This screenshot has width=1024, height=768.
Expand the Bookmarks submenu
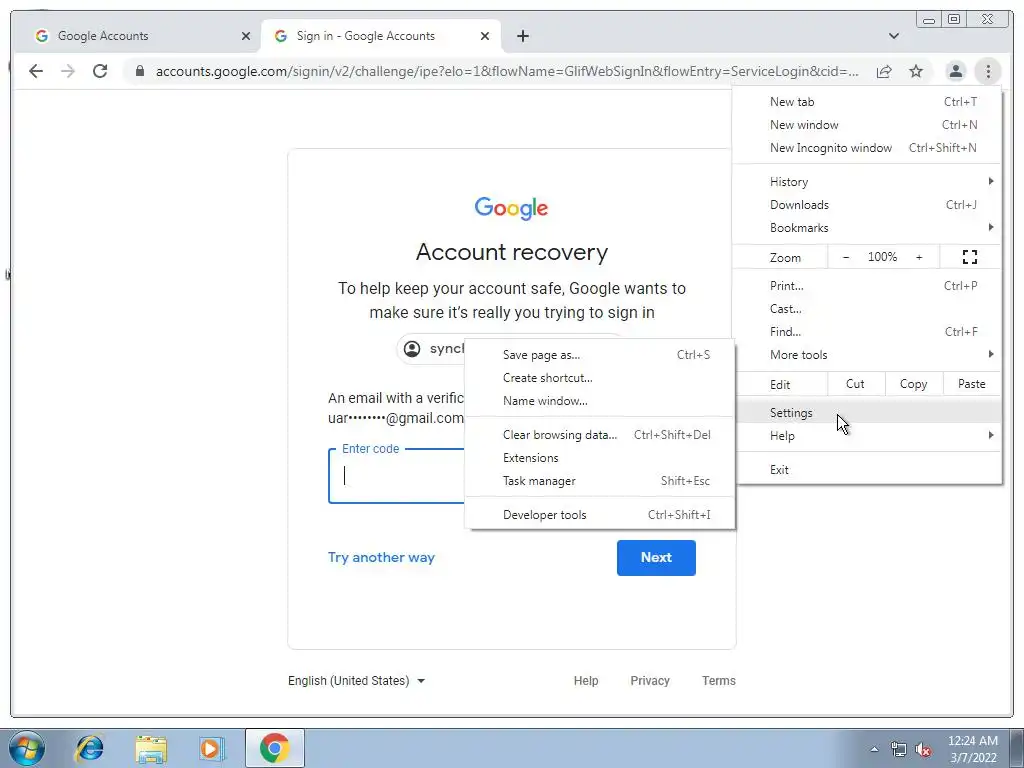pos(867,227)
